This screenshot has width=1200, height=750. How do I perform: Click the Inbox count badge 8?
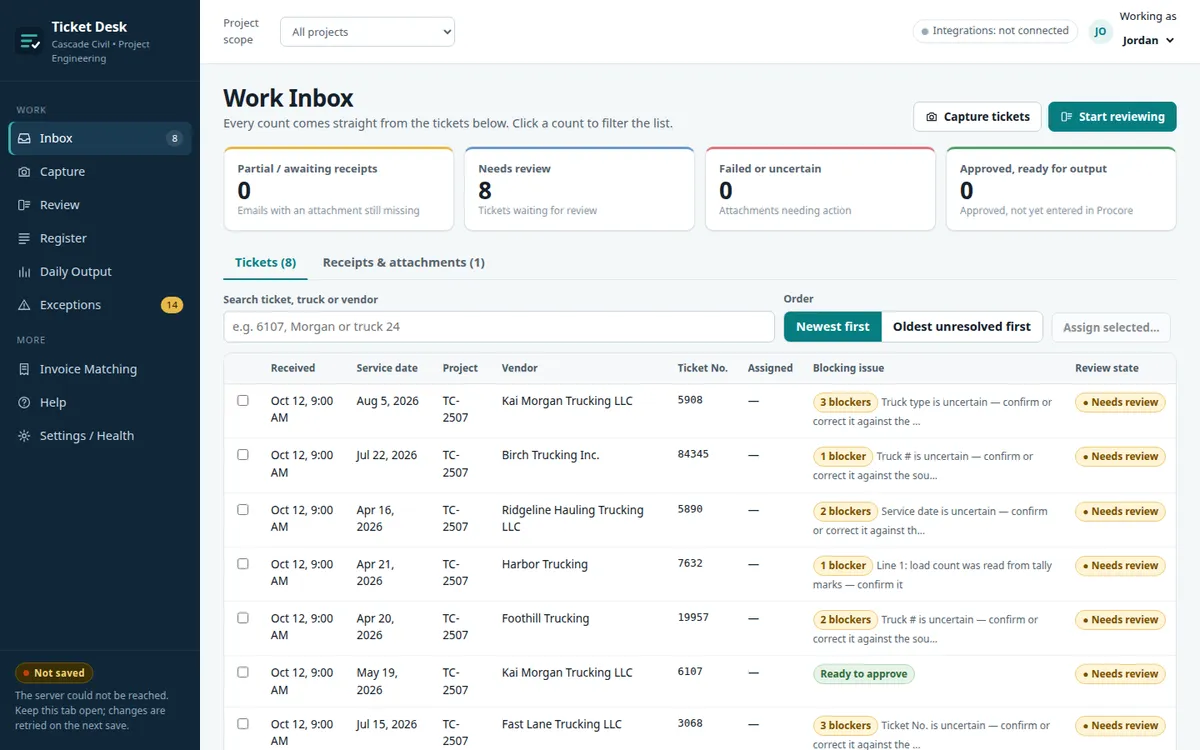click(x=175, y=138)
